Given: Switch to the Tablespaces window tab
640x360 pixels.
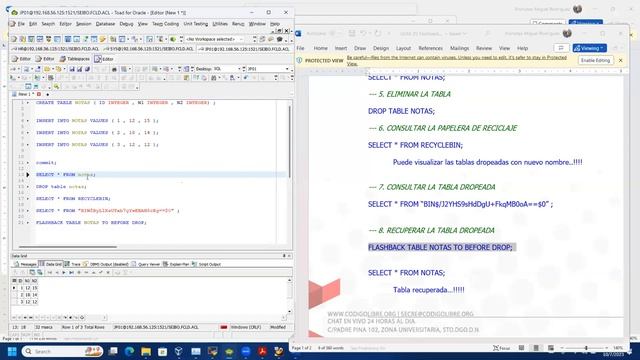Looking at the screenshot, I should point(75,59).
